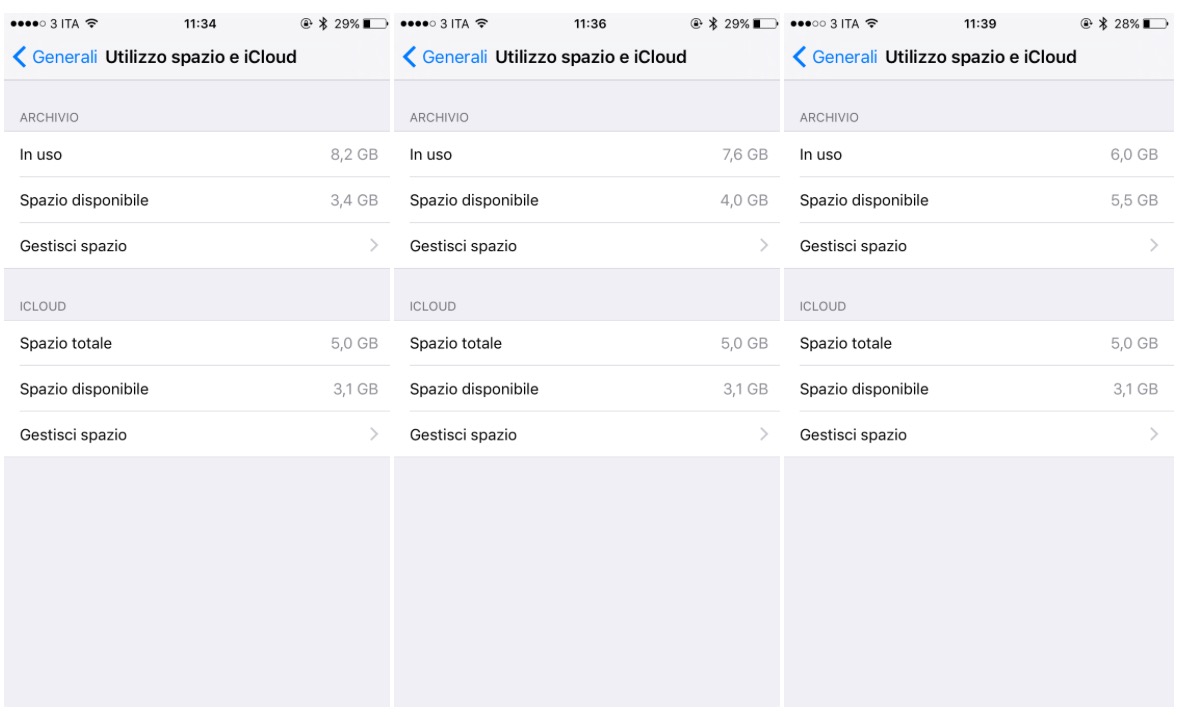Select iCloud 3,1 GB value in the 11:36 screen
Screen dimensions: 1178x715
coord(745,389)
